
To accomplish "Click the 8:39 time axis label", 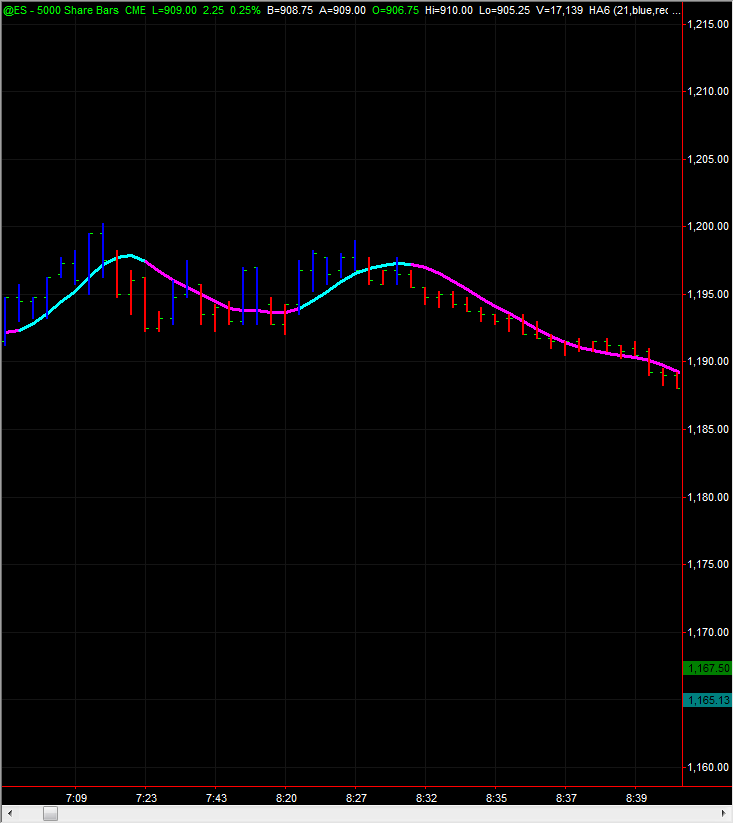I will coord(636,798).
